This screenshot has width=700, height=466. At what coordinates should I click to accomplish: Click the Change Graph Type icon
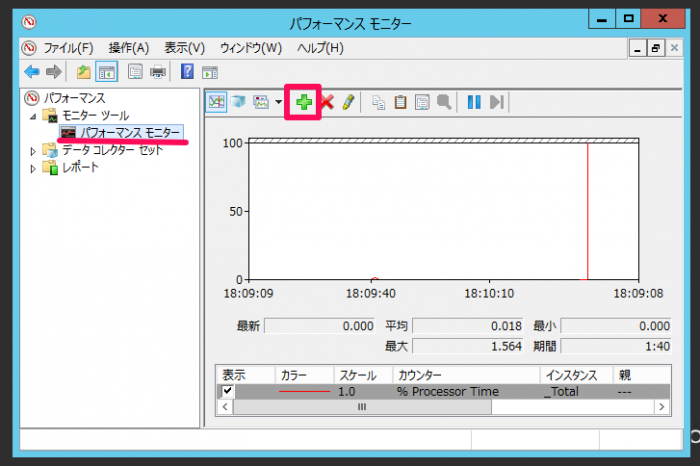click(x=261, y=102)
